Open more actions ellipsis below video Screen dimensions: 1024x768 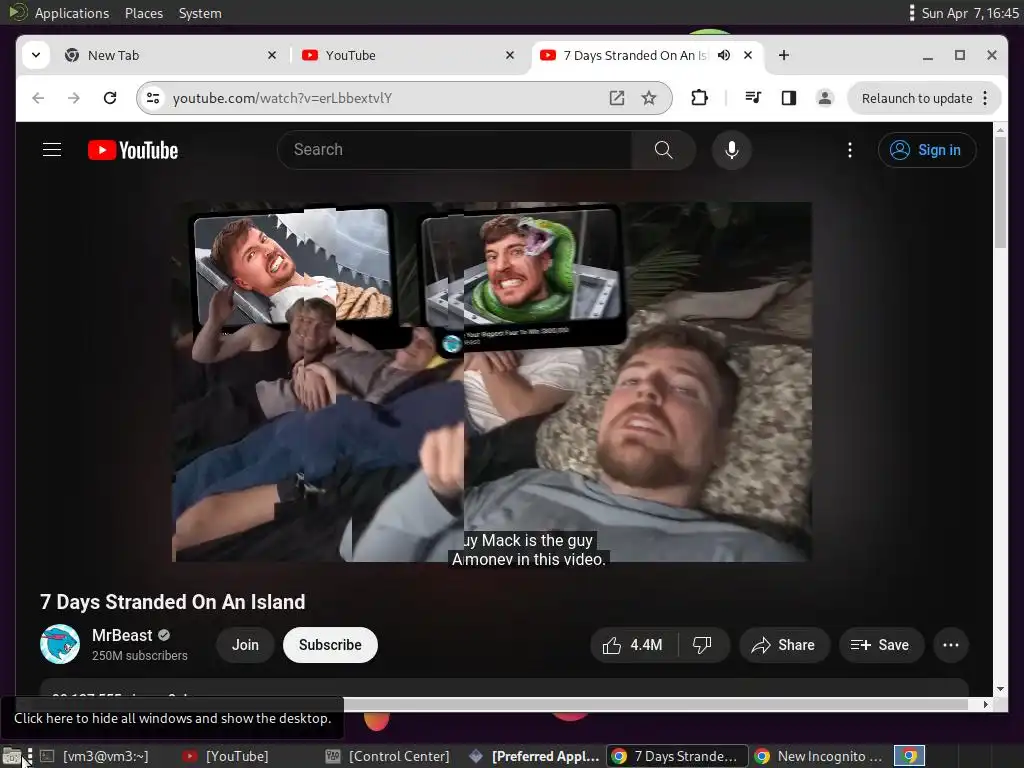950,645
